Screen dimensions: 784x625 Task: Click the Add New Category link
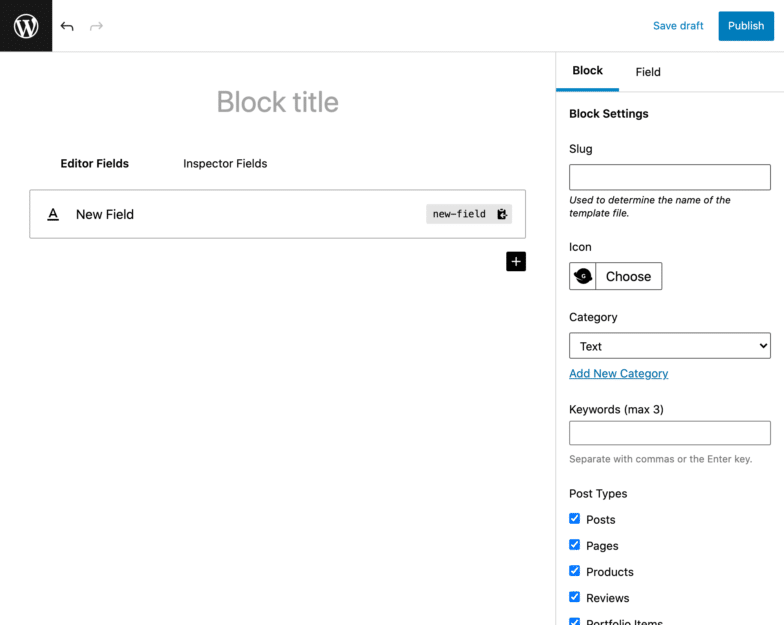pos(618,374)
